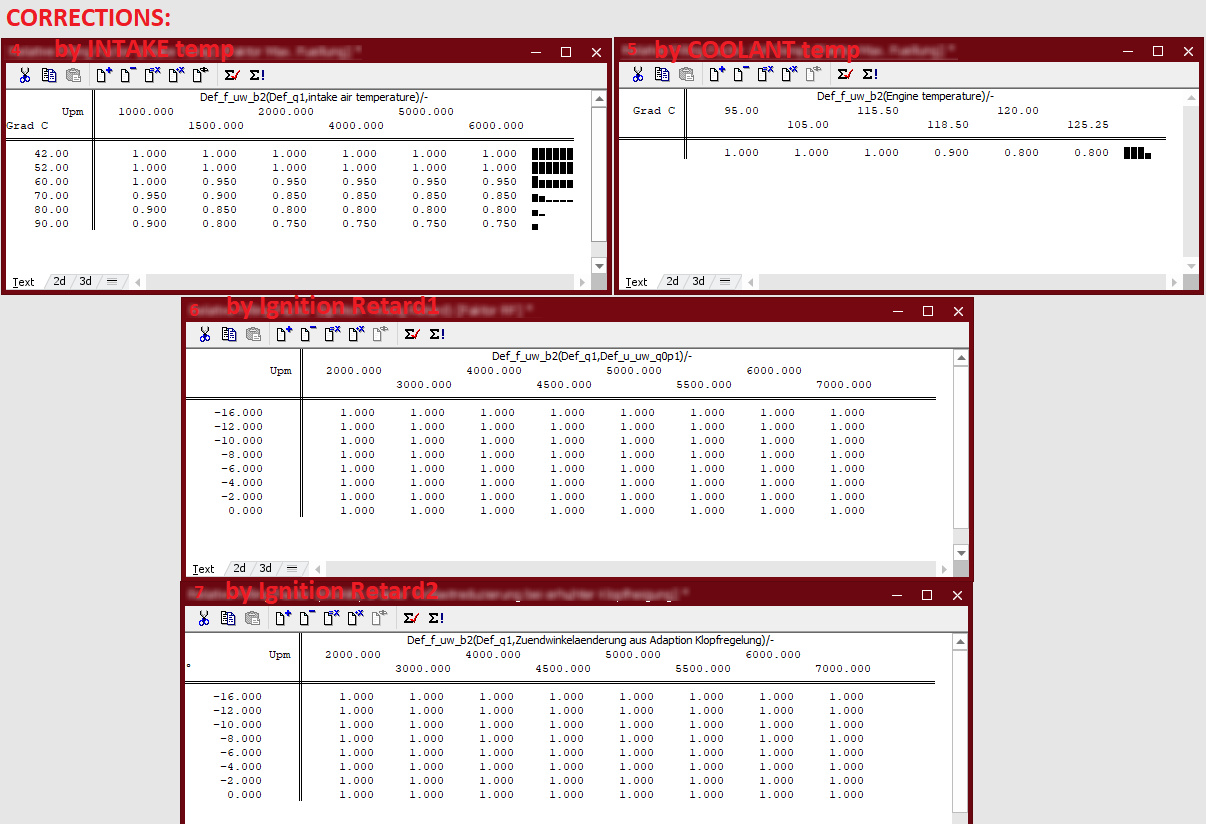Click the page-minus icon in Ignition Retard2 toolbar
Screen dimensions: 1206x825
[x=306, y=619]
